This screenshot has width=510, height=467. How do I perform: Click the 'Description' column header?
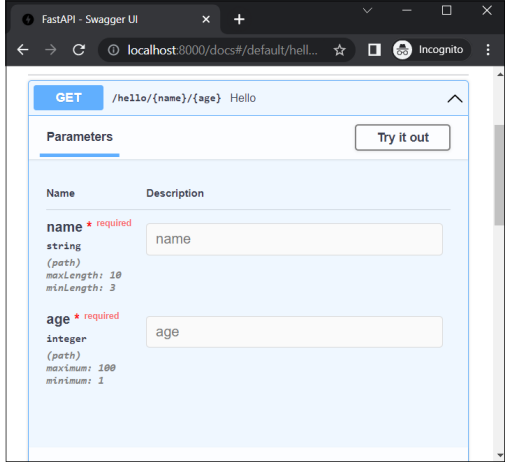pos(175,193)
